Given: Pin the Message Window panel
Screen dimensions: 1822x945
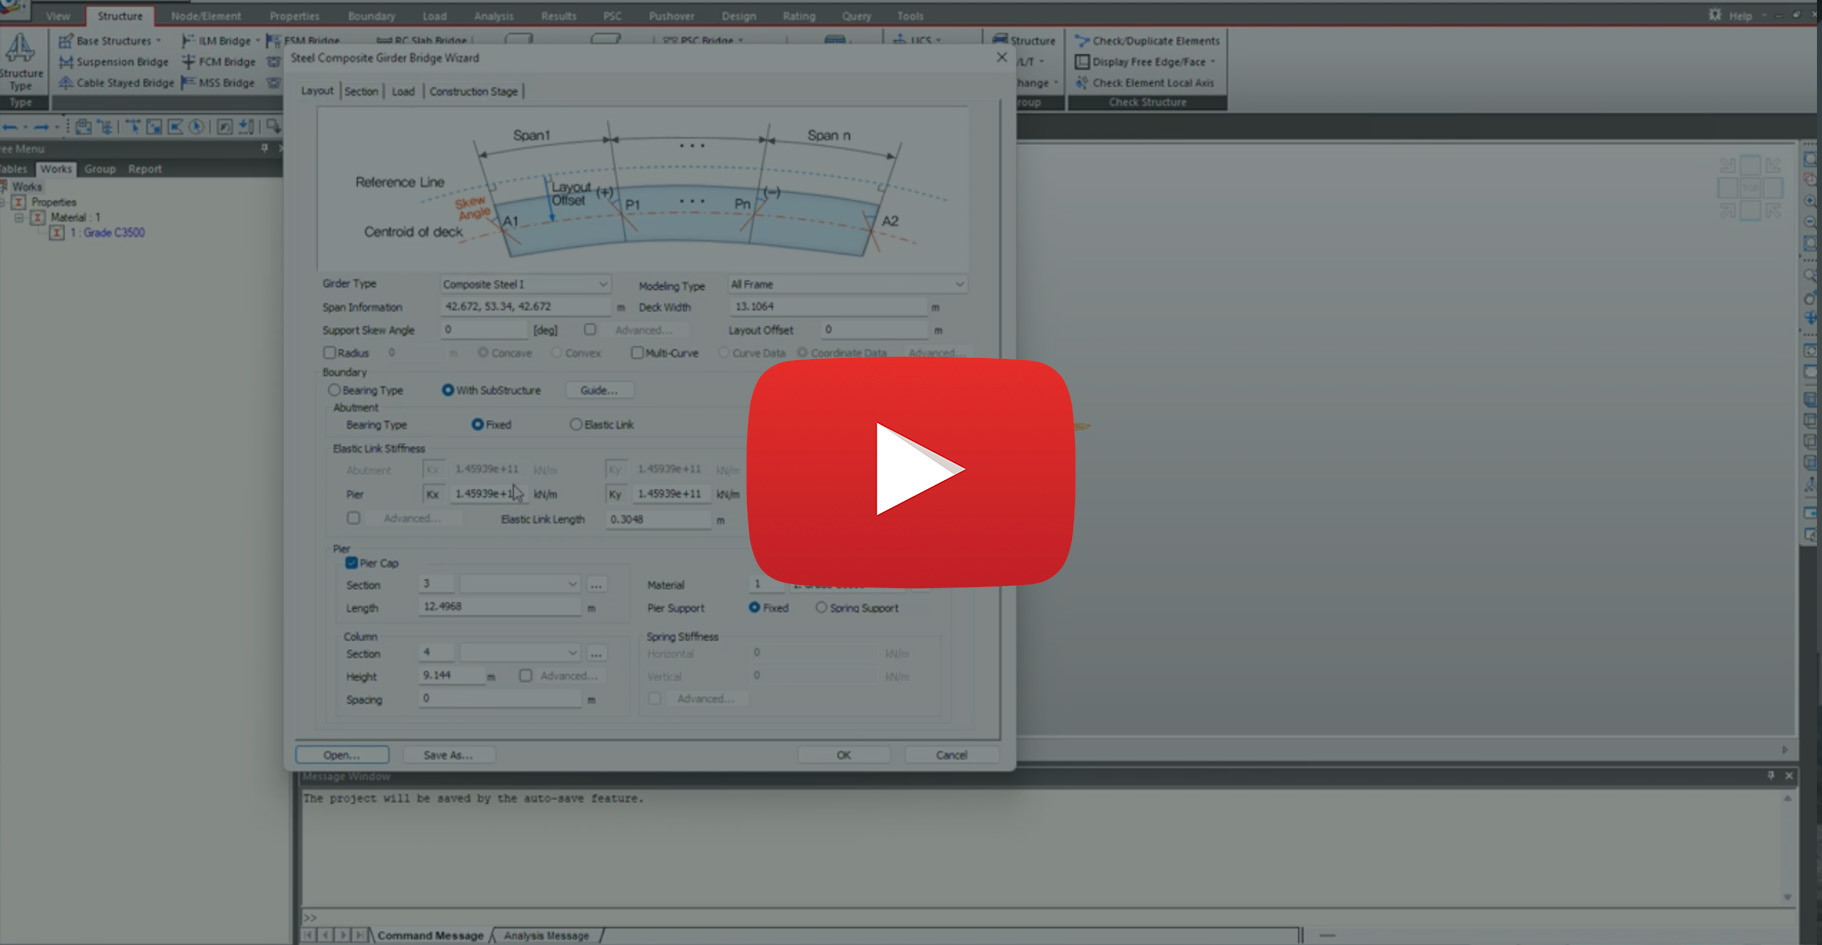Looking at the screenshot, I should [x=1770, y=776].
